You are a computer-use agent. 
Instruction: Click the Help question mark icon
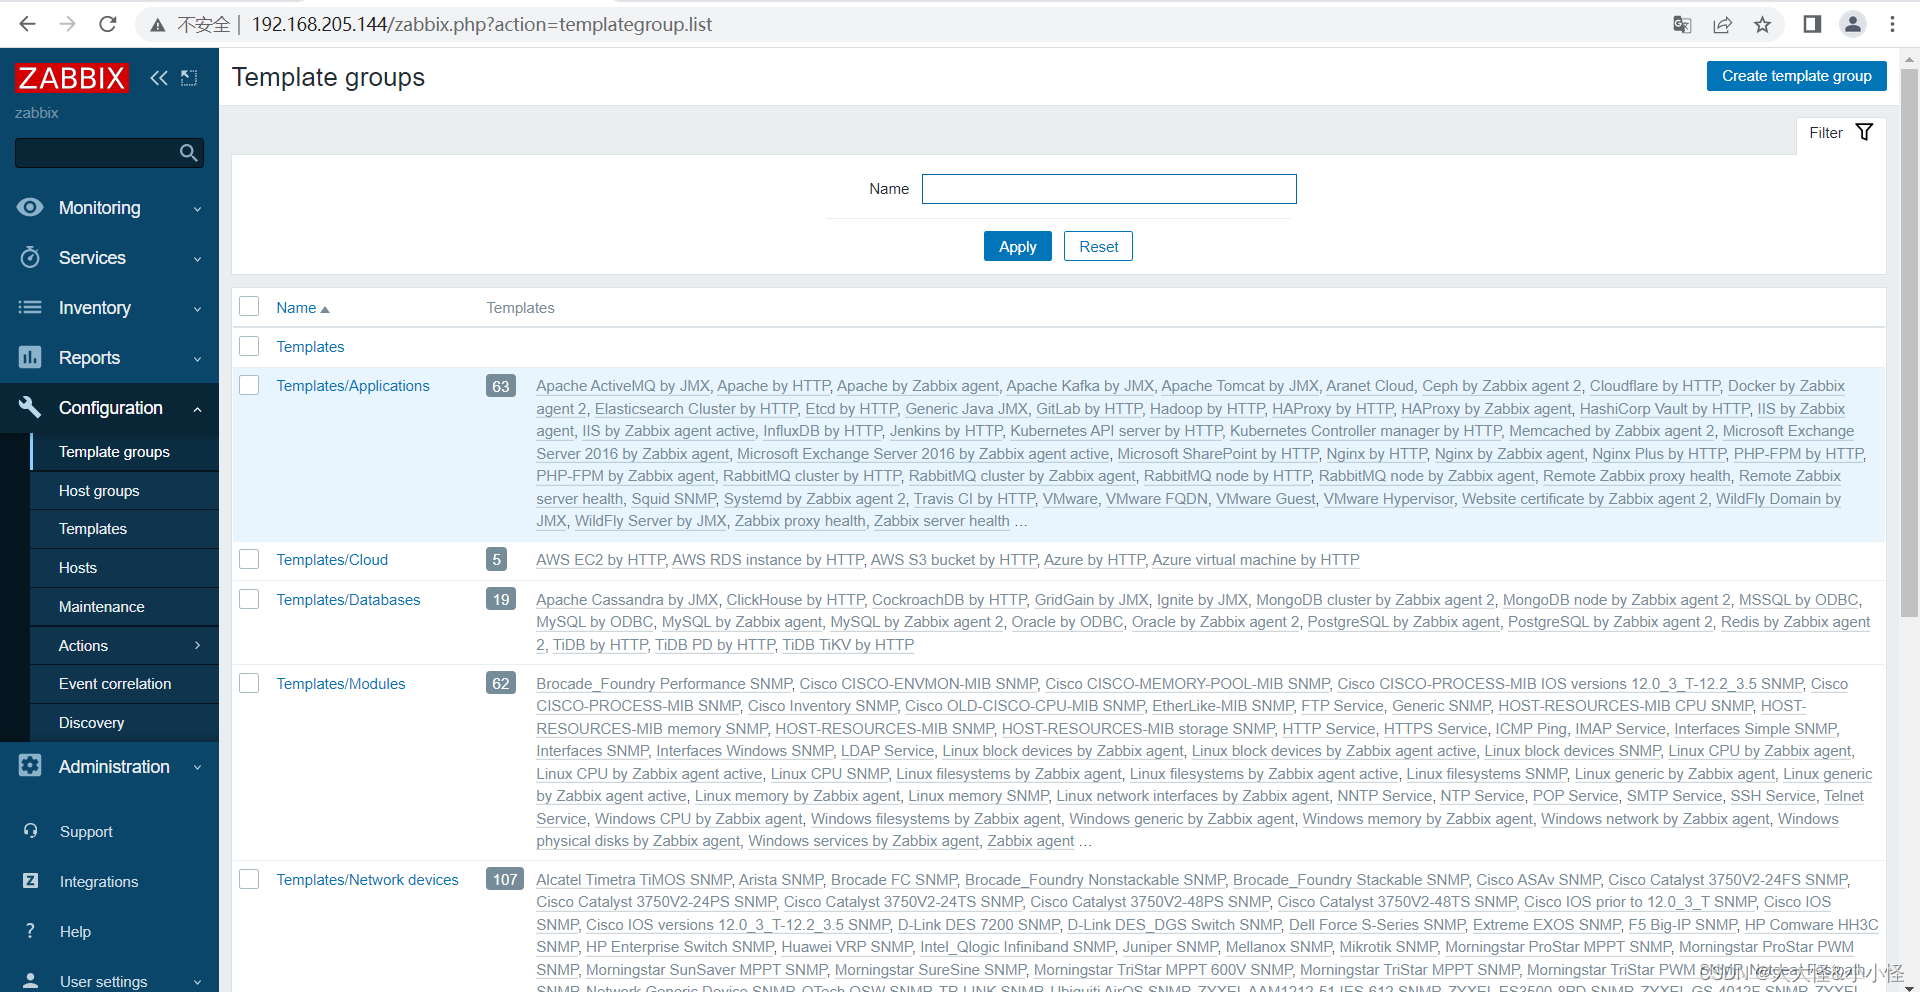(31, 931)
